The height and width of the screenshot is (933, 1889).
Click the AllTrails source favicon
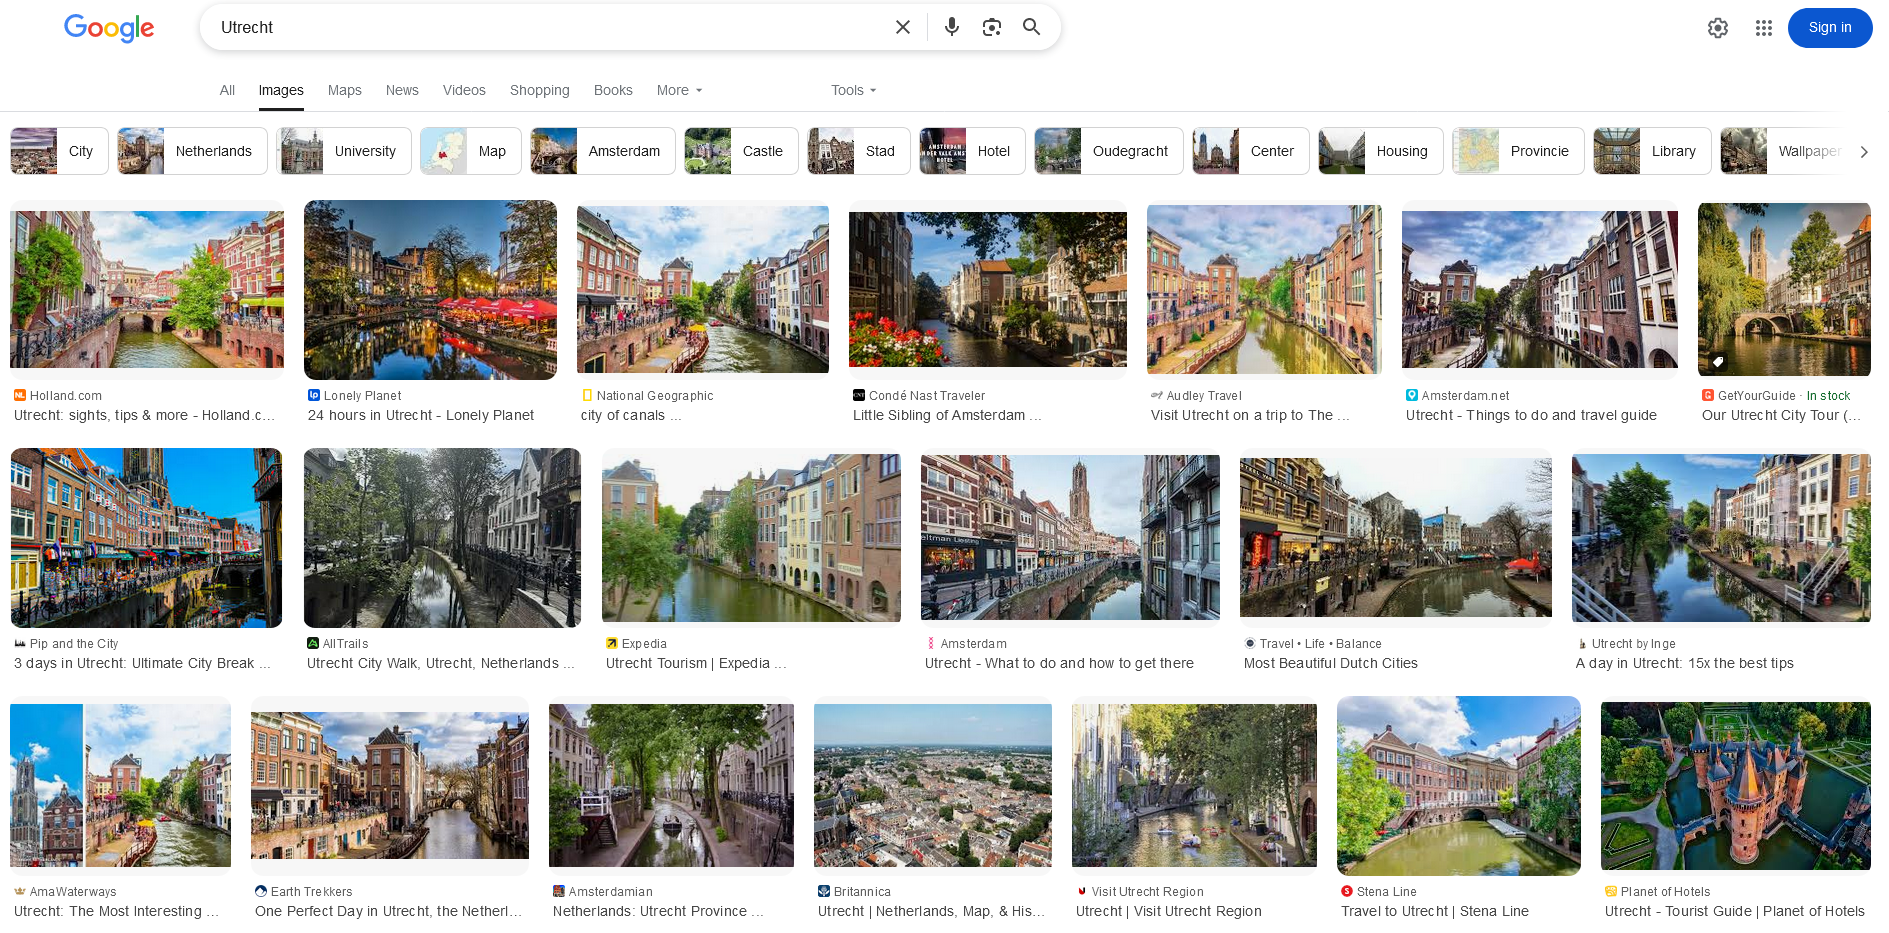pos(312,644)
